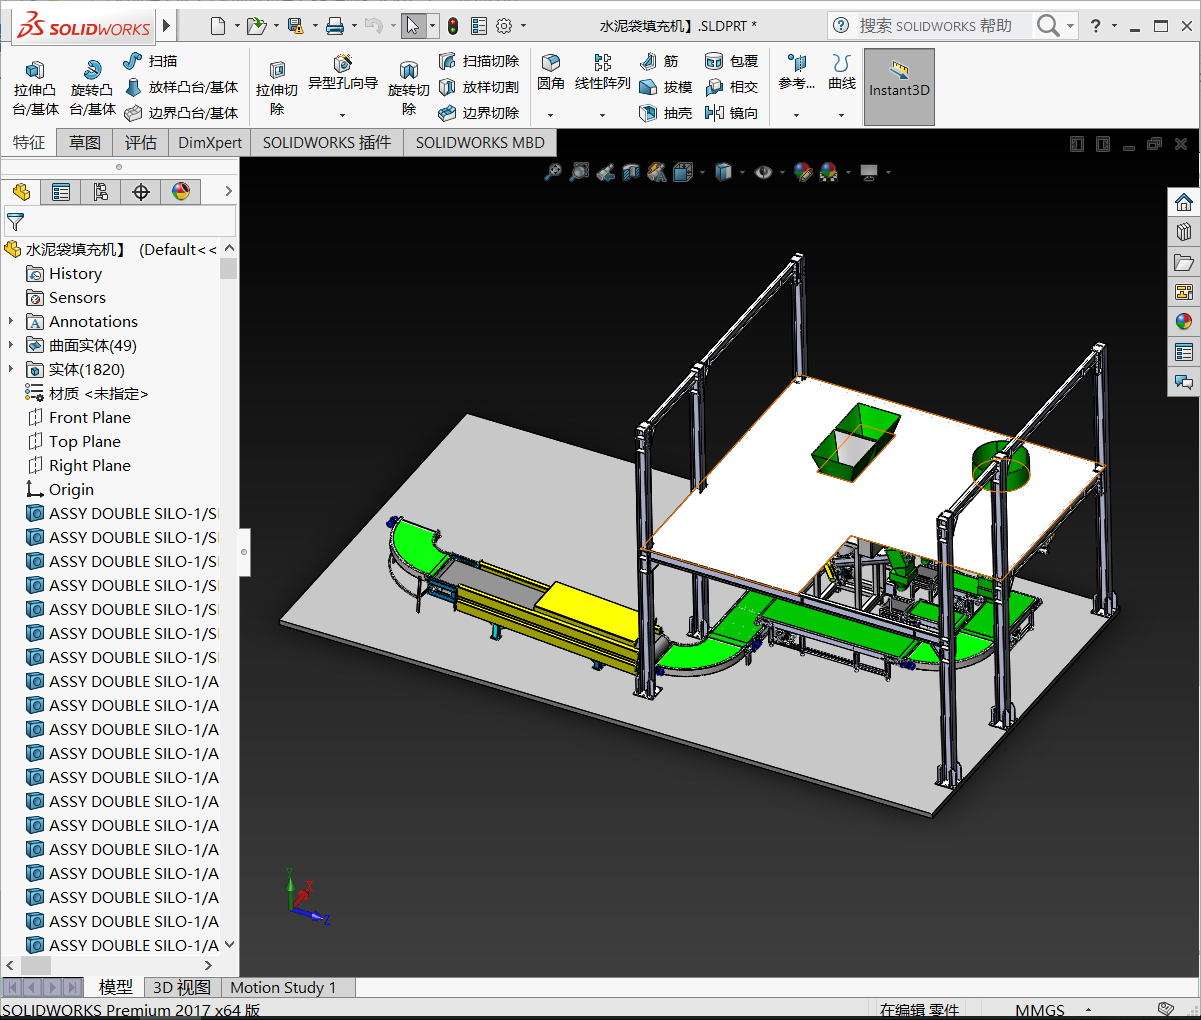Click the rebuild traffic light icon

(453, 26)
